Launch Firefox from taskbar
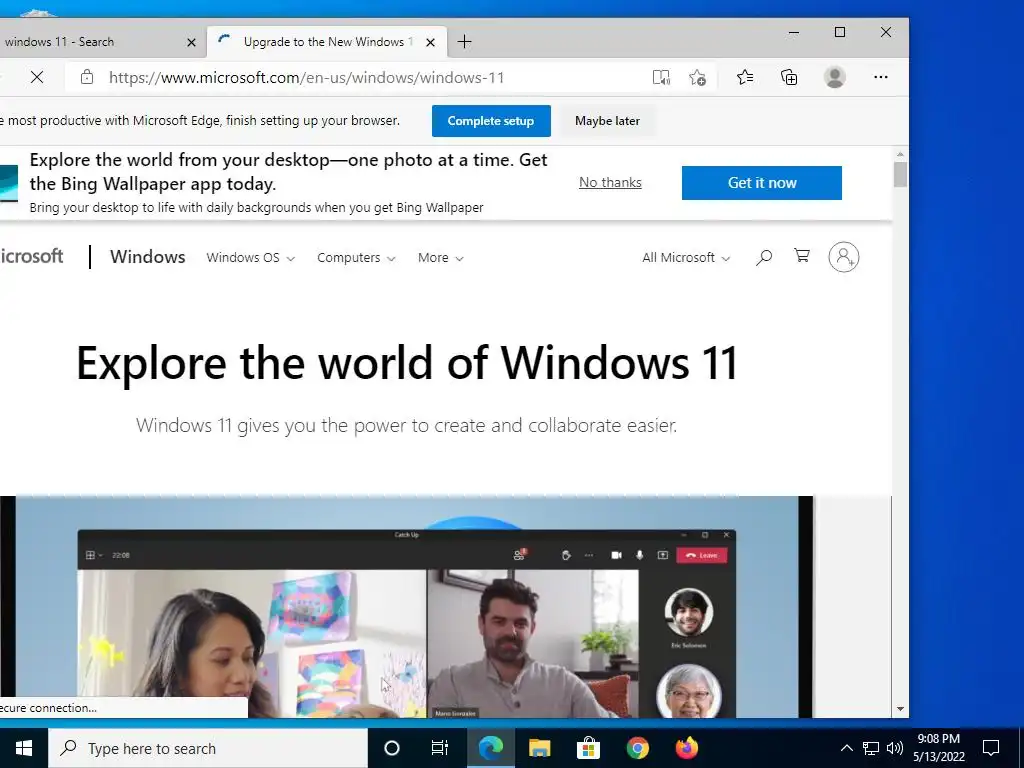This screenshot has width=1024, height=768. (x=686, y=748)
